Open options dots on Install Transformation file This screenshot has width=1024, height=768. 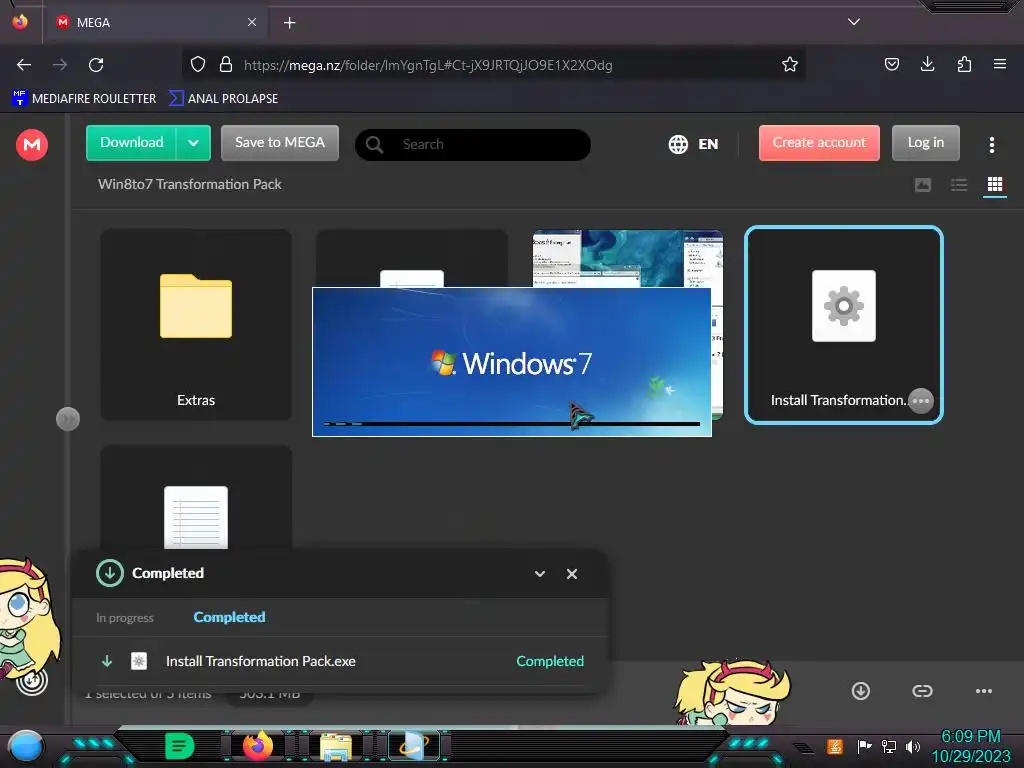(x=921, y=400)
